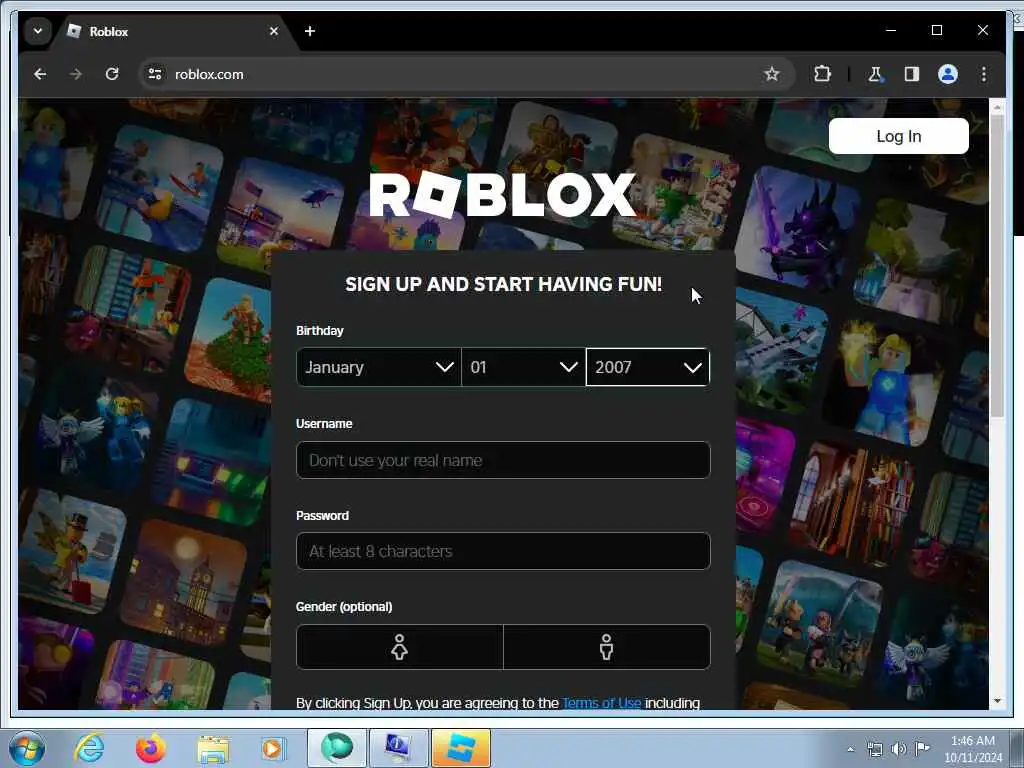The height and width of the screenshot is (768, 1024).
Task: Open Windows Explorer folder on taskbar
Action: click(213, 748)
